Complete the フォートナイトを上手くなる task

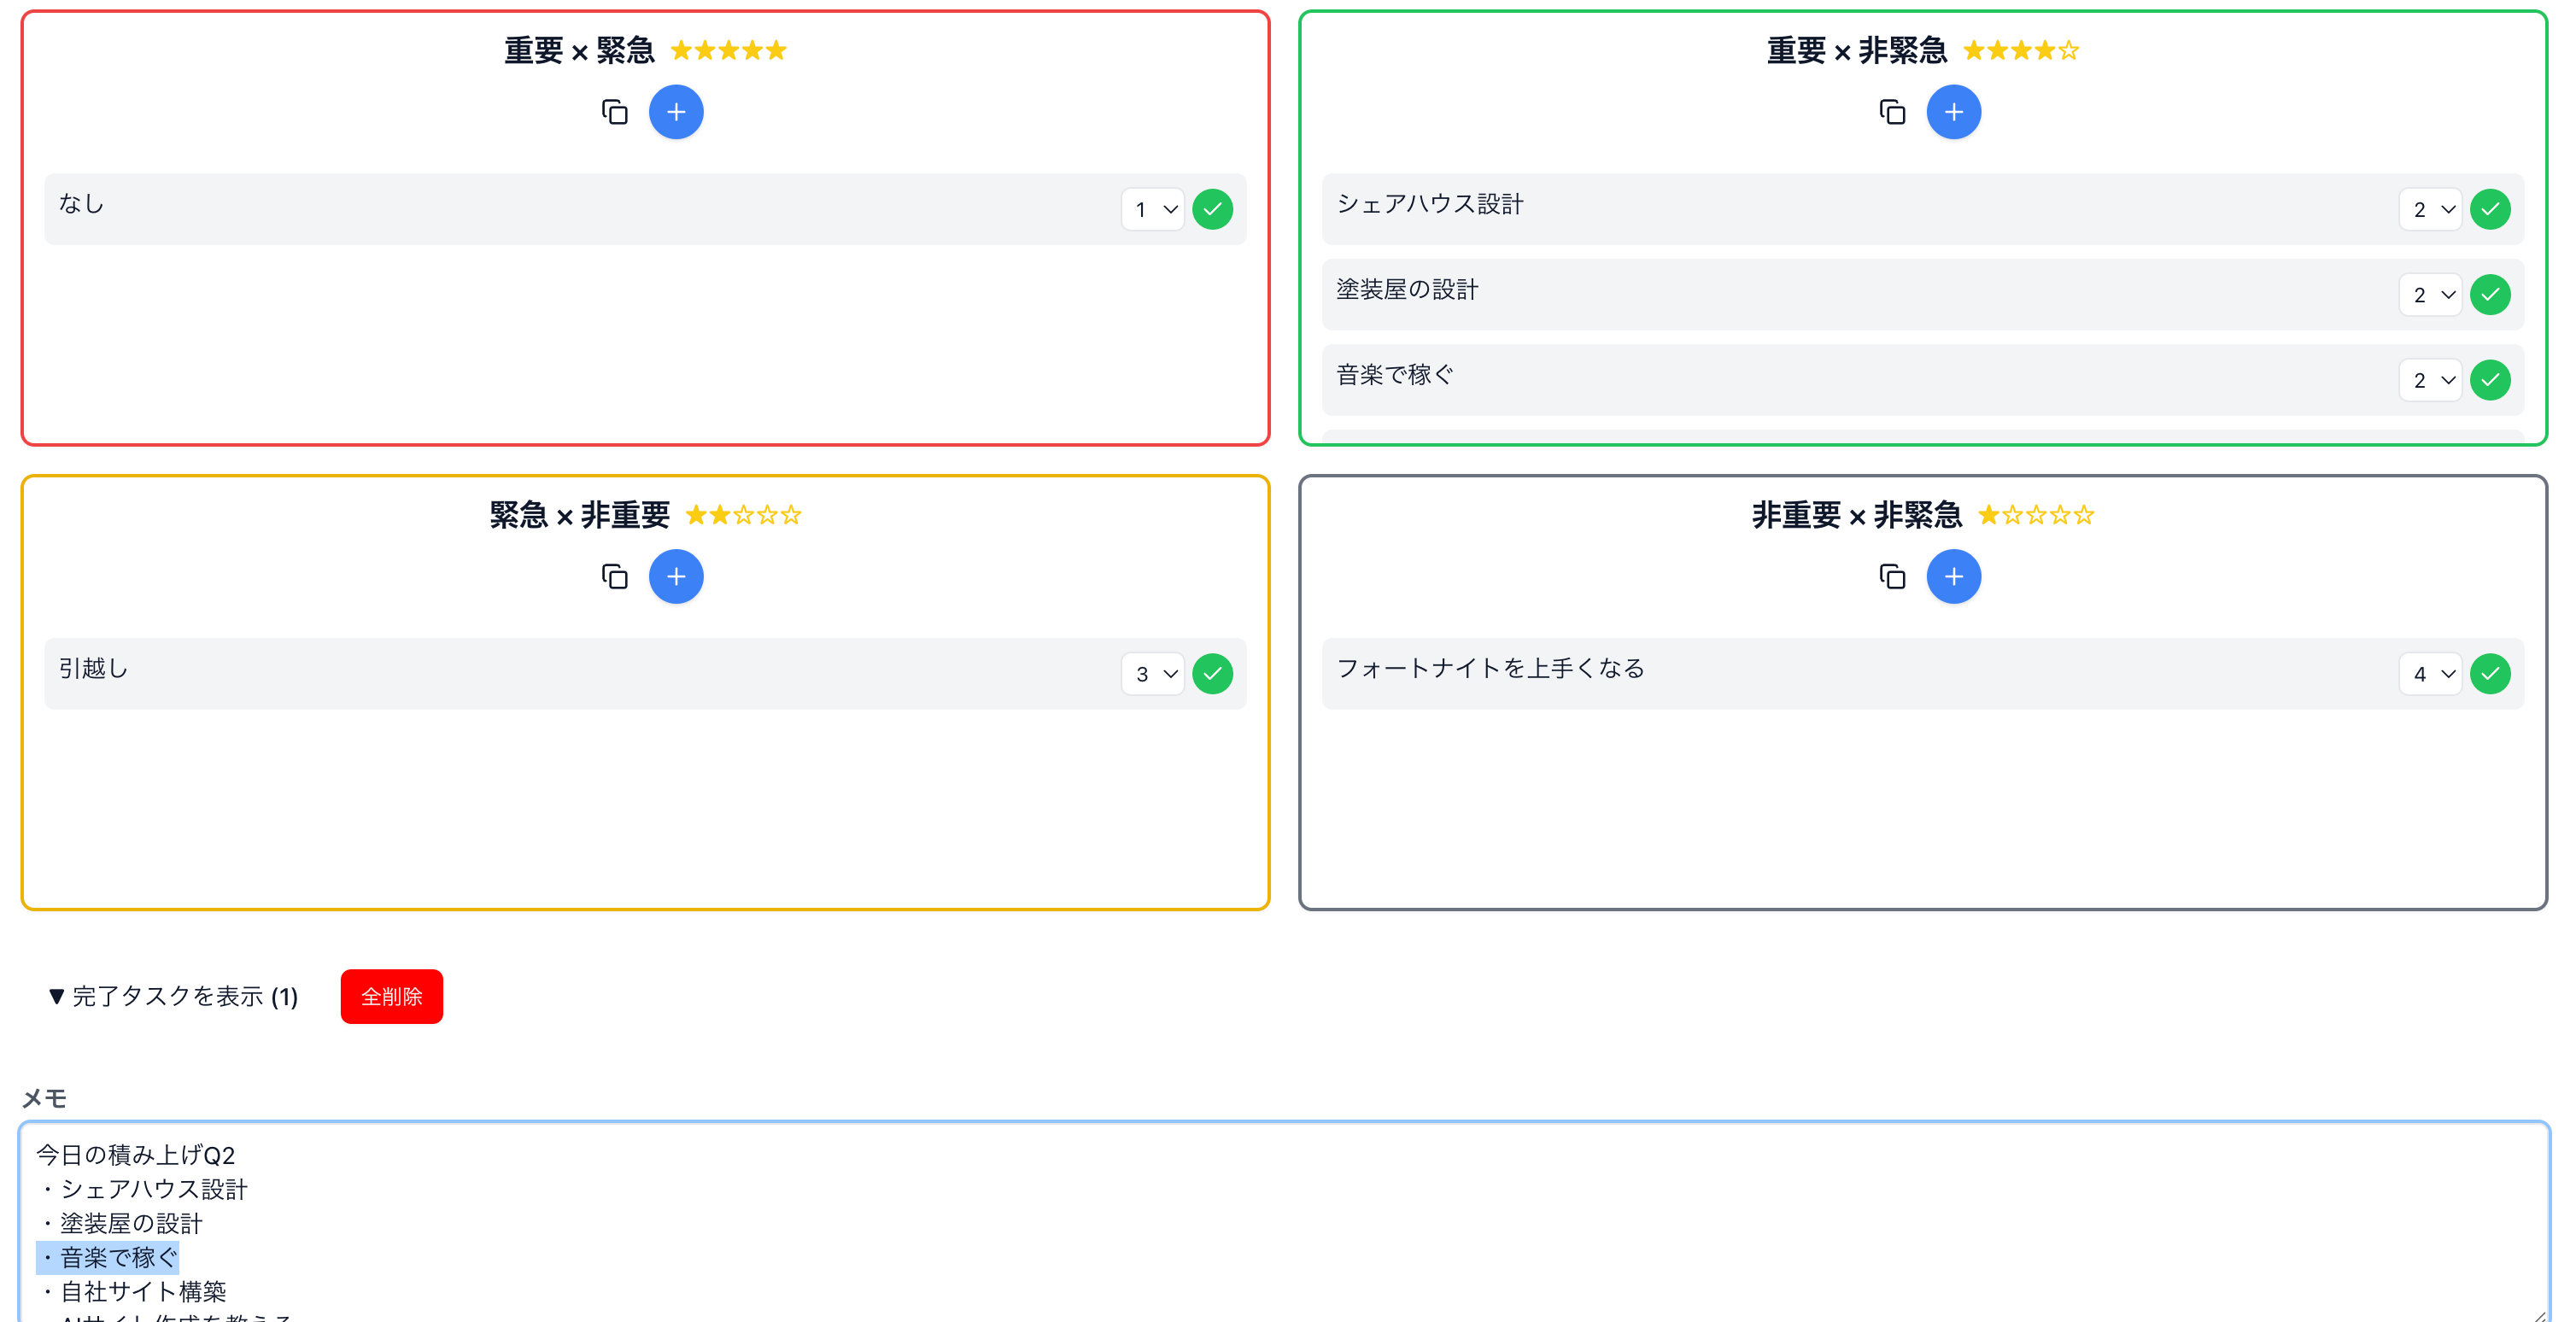coord(2489,674)
